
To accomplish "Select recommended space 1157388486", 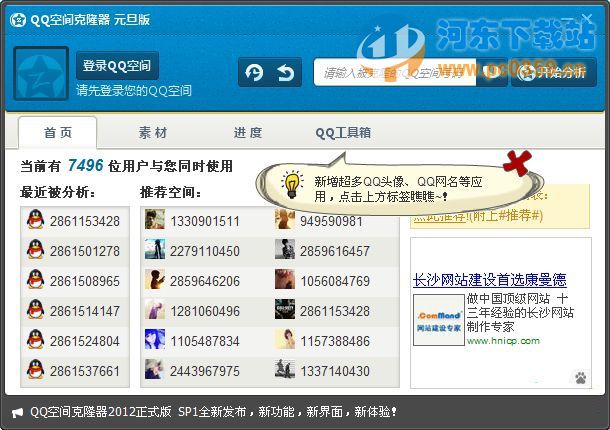I will coord(335,341).
